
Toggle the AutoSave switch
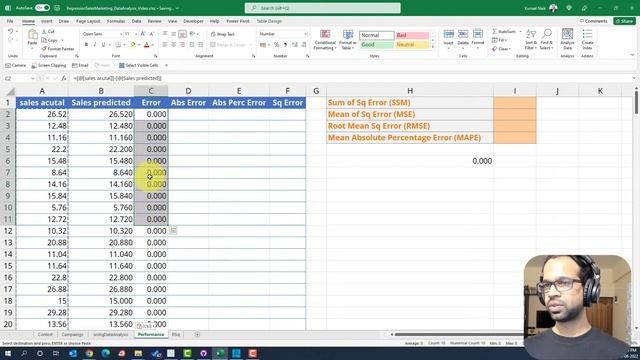[x=42, y=8]
